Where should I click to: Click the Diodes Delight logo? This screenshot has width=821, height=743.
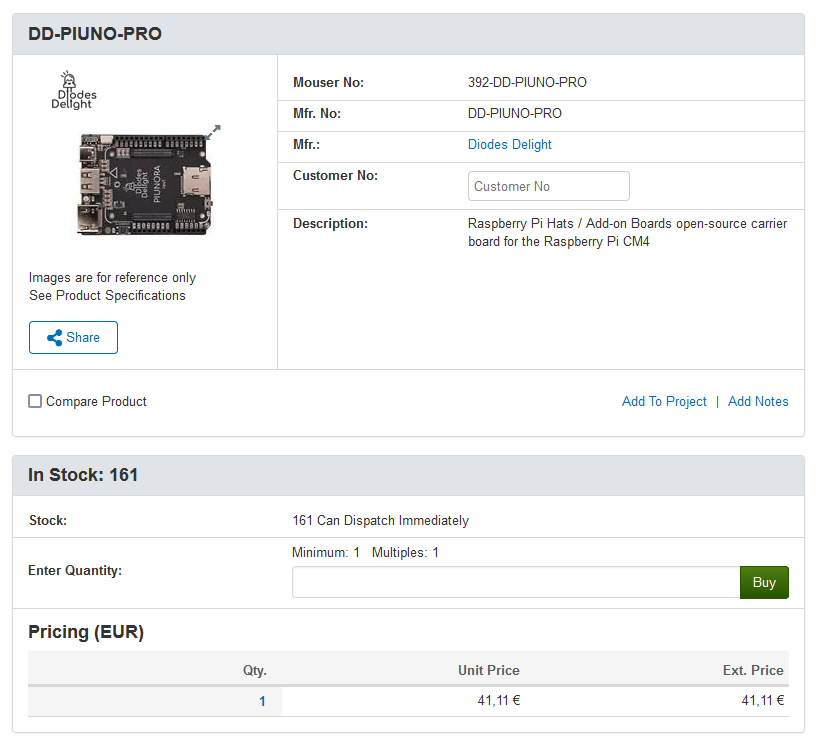74,90
